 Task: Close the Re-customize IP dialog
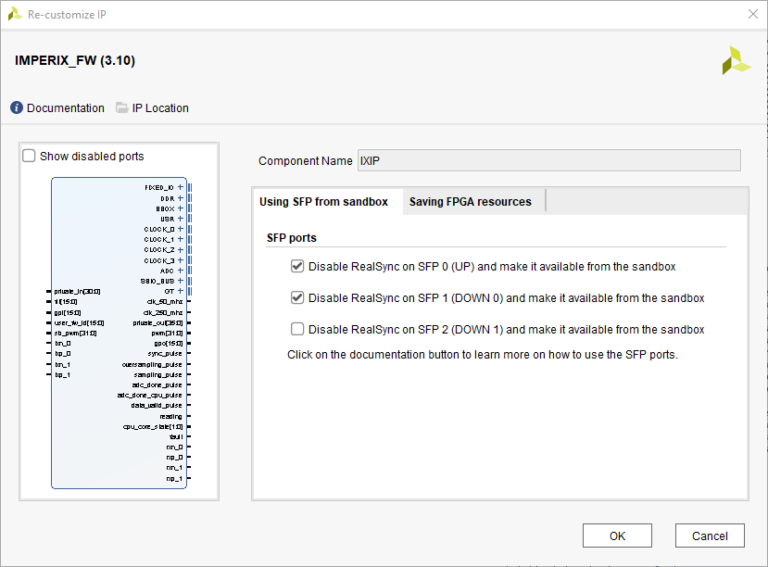tap(752, 14)
